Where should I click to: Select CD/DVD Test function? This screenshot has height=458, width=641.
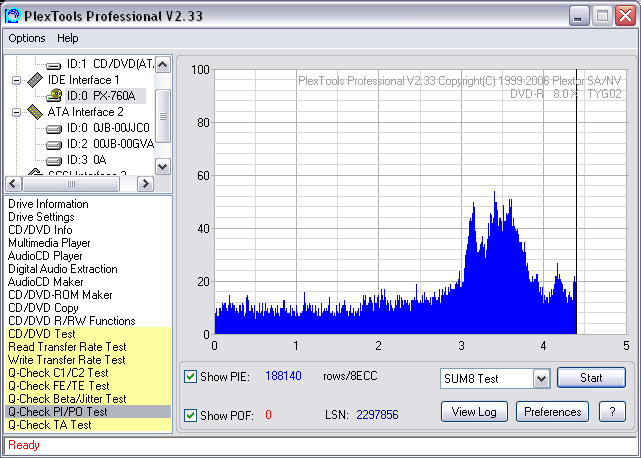point(88,334)
